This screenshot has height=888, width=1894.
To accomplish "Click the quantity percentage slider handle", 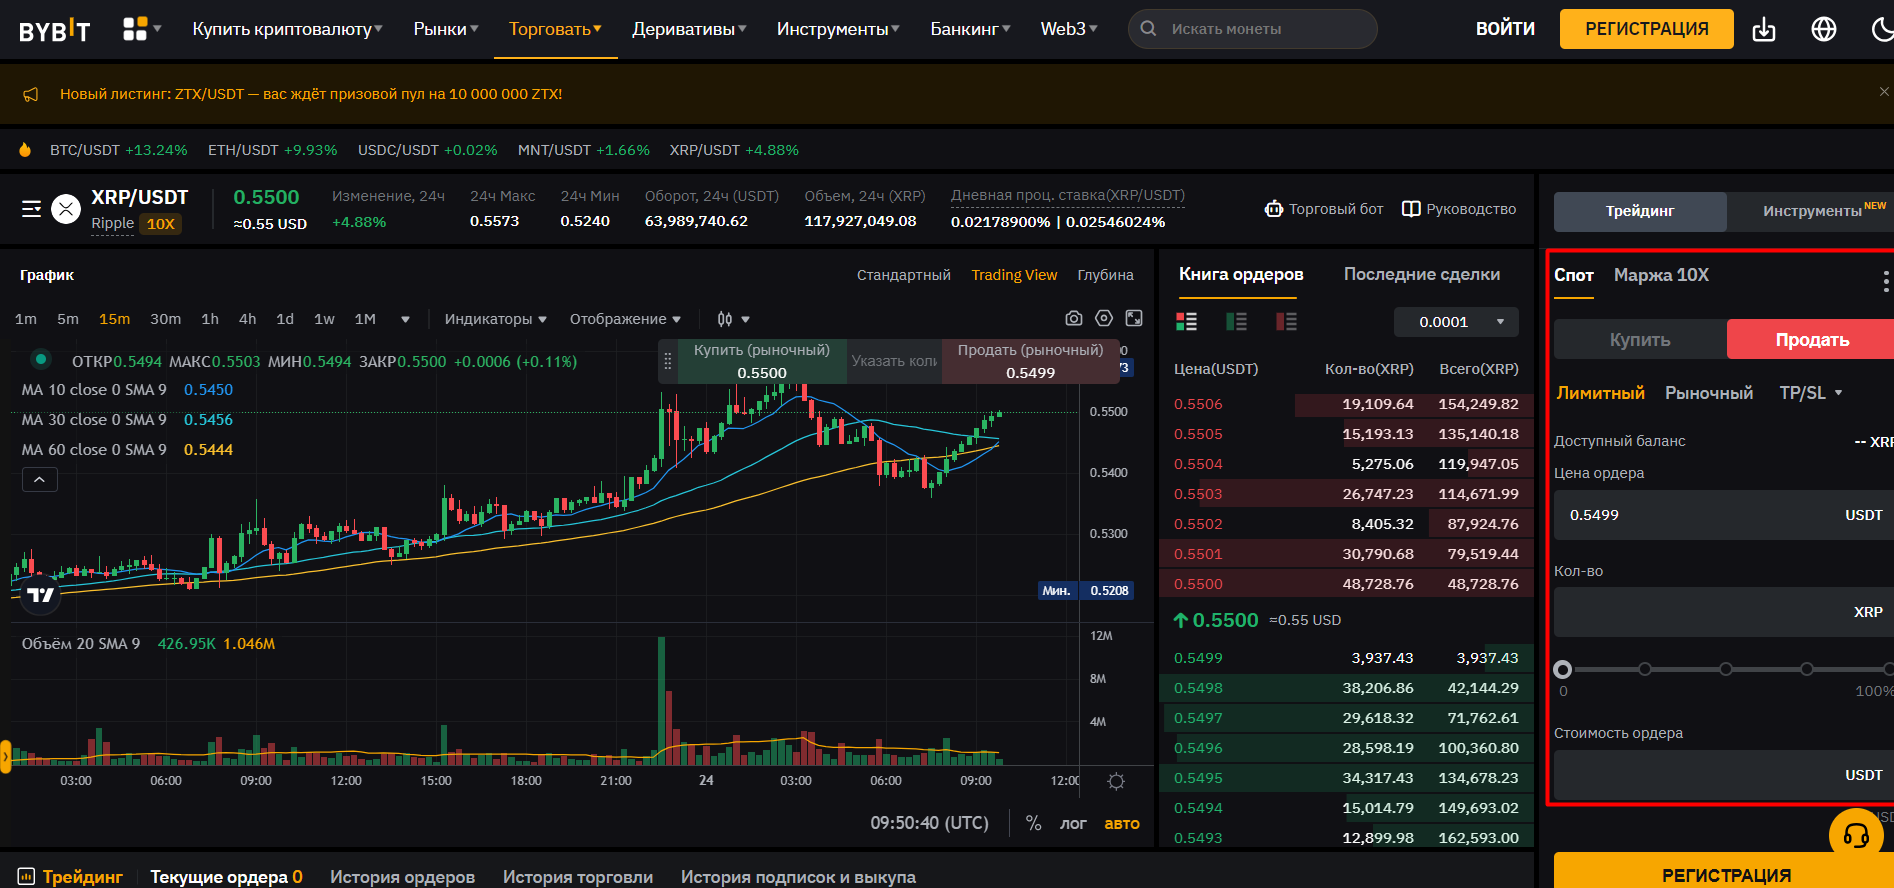I will (x=1563, y=669).
